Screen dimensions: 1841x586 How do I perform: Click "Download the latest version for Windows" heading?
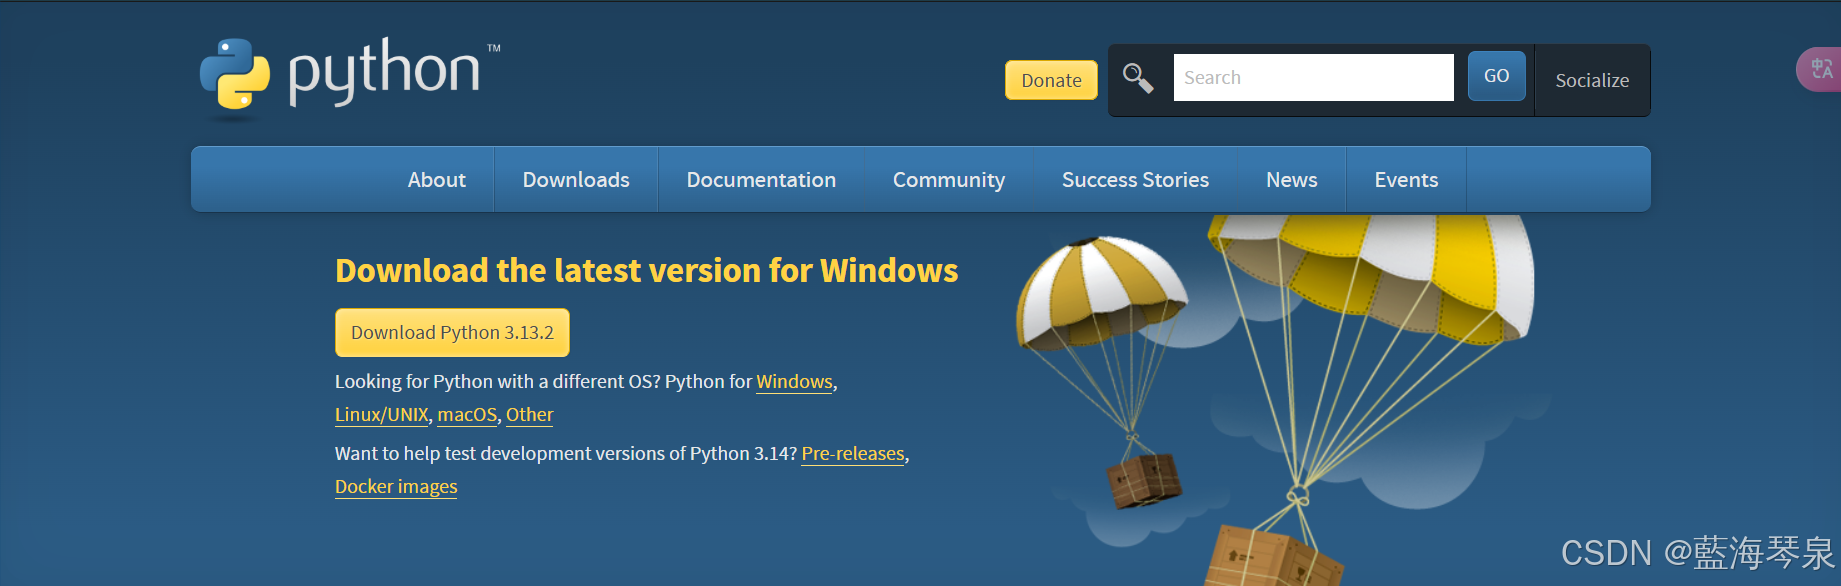tap(647, 271)
